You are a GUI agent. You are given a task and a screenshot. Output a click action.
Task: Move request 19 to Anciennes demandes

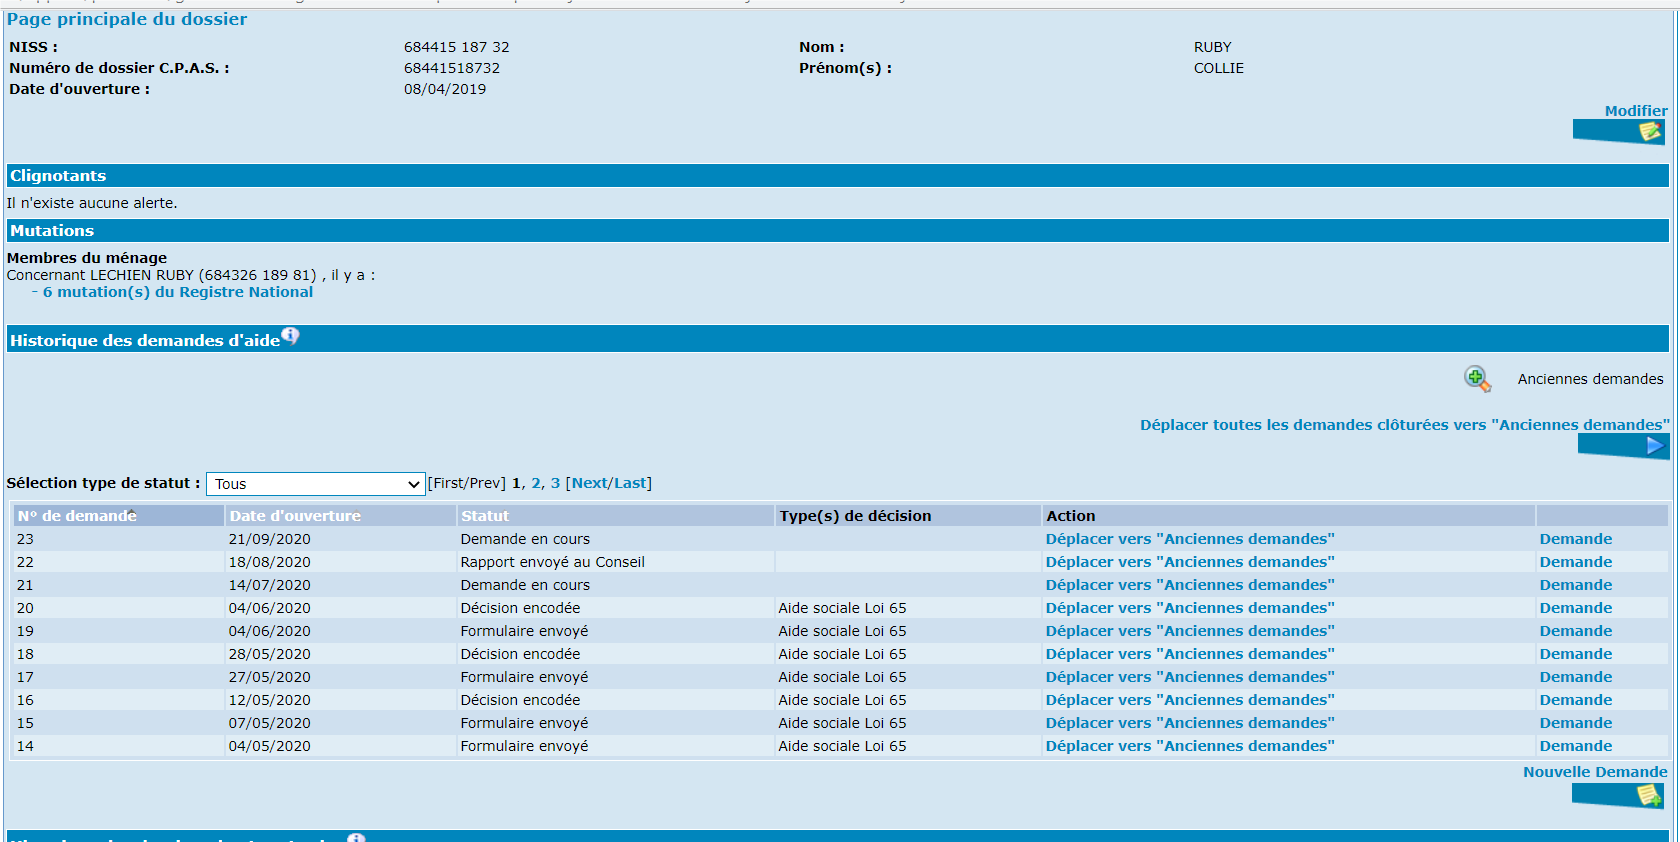pos(1190,631)
